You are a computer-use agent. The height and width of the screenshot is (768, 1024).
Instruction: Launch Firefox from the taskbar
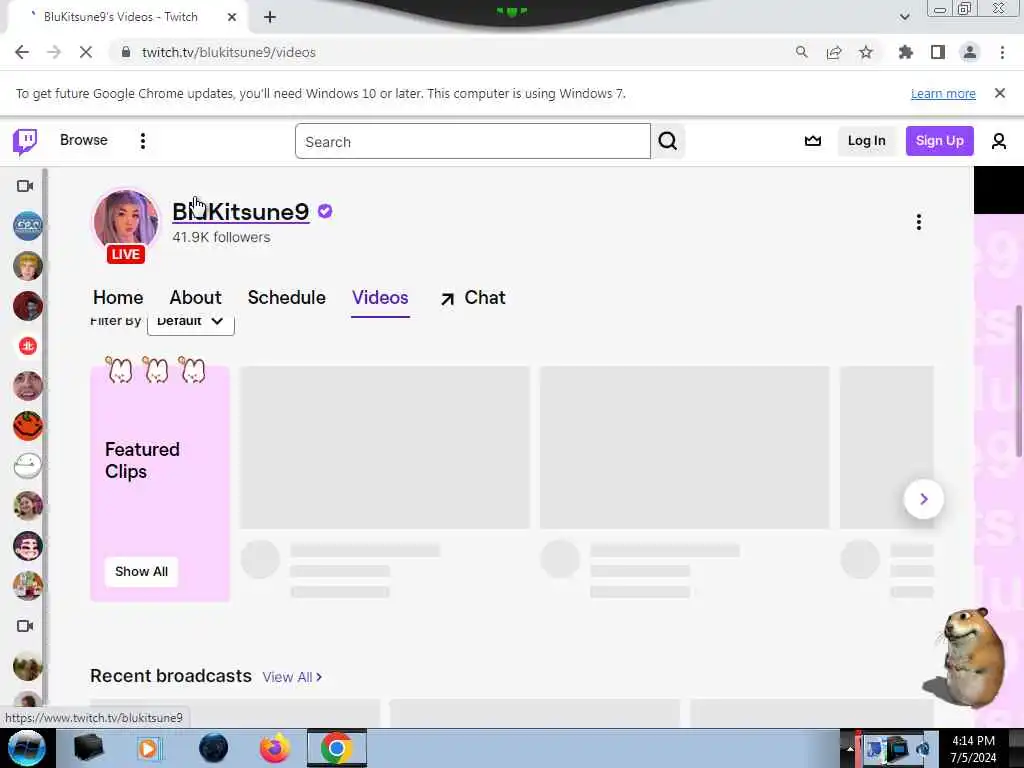275,748
